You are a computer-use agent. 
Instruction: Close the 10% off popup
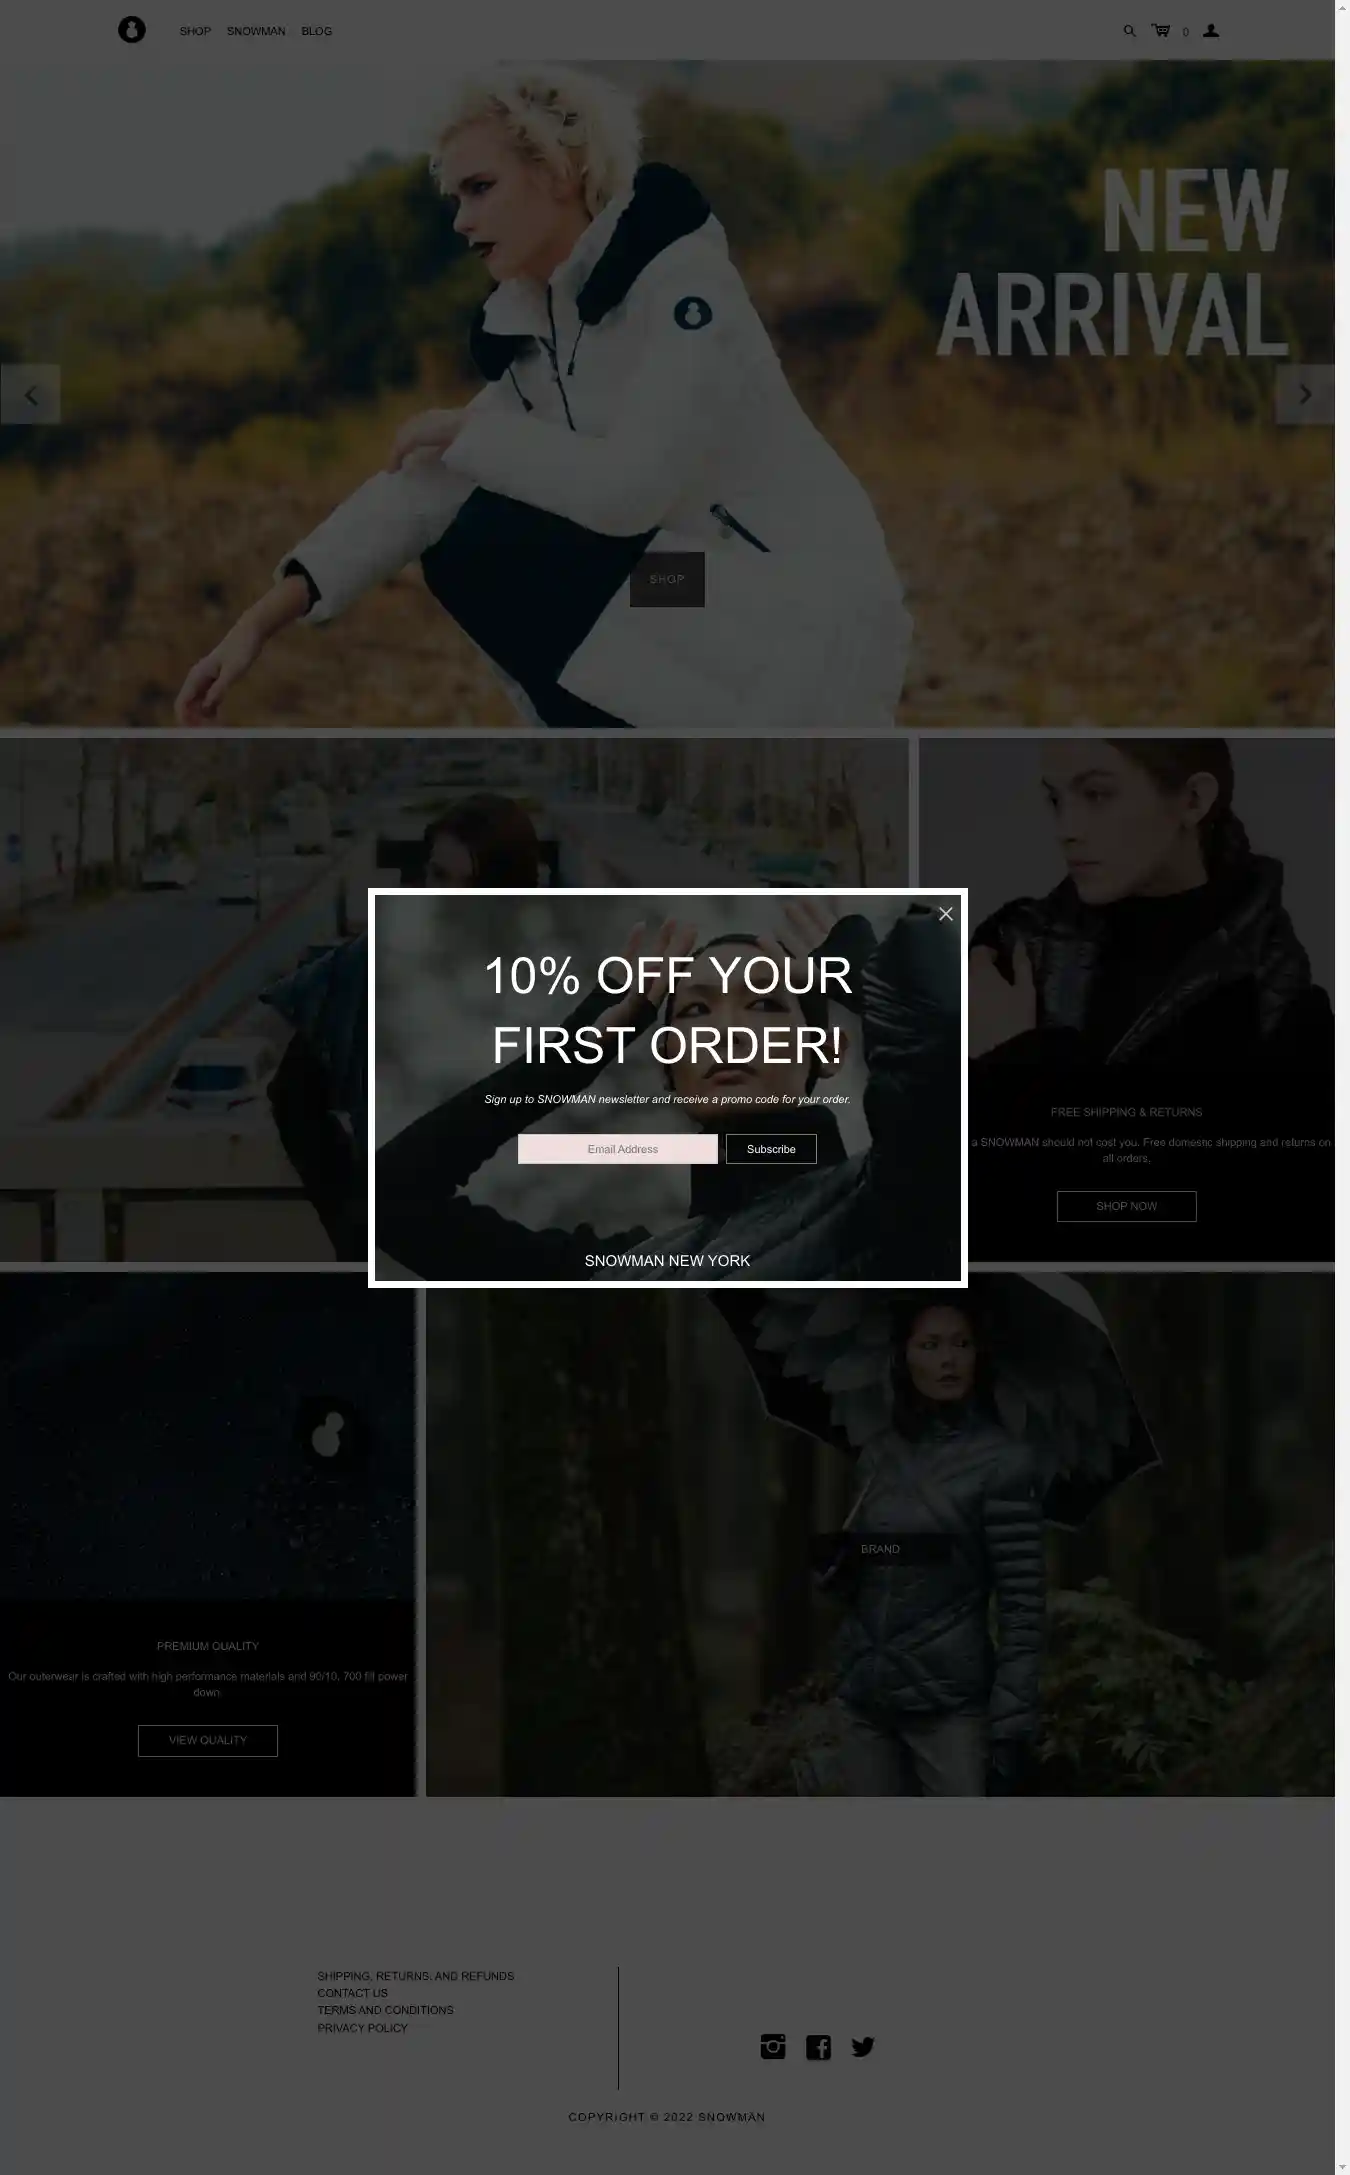(x=946, y=914)
